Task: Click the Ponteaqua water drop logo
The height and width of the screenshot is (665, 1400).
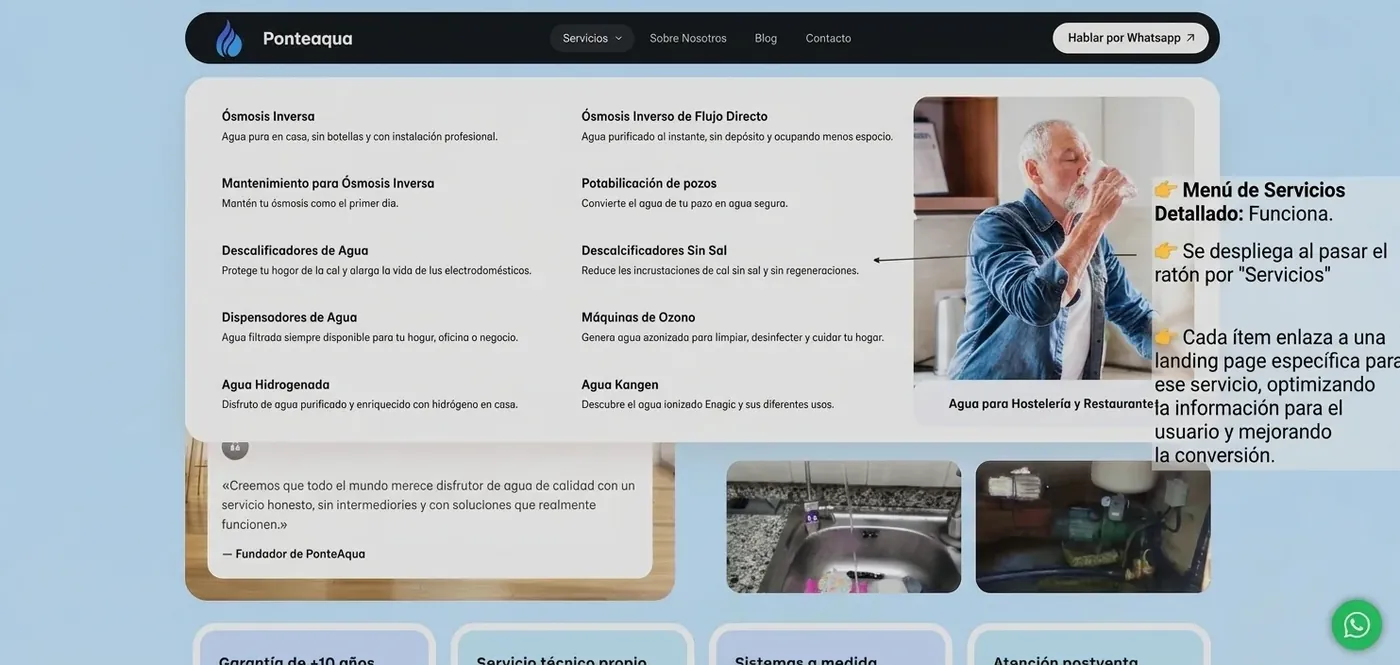Action: tap(229, 38)
